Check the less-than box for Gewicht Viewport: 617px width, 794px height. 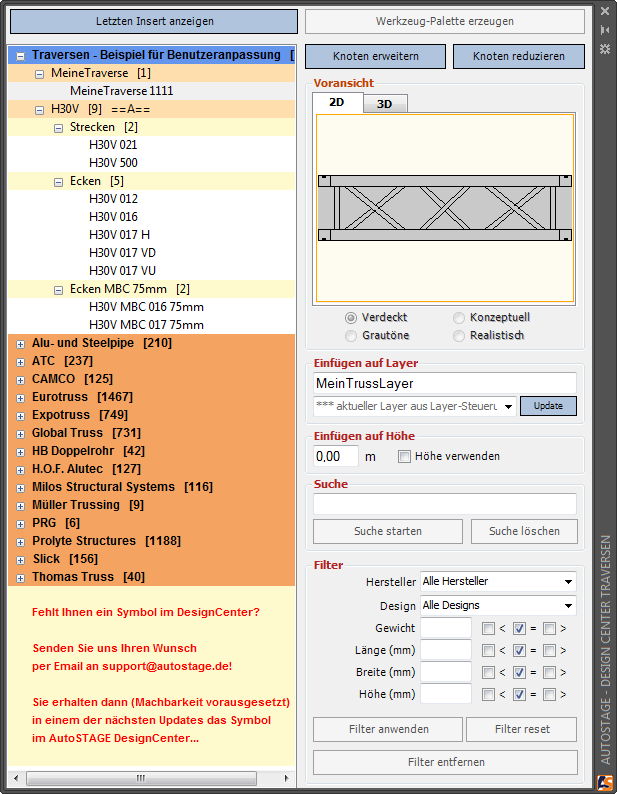pos(488,628)
